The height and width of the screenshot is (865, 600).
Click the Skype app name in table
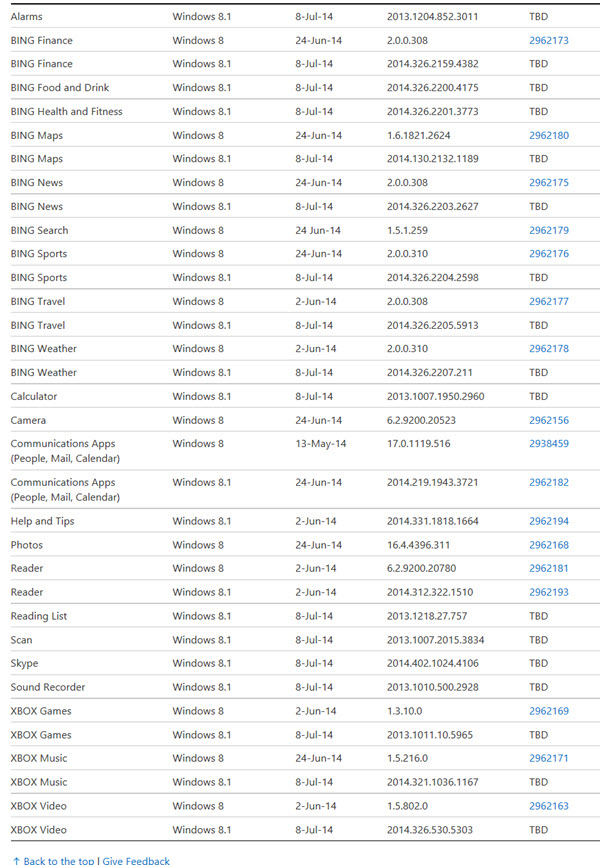(24, 664)
